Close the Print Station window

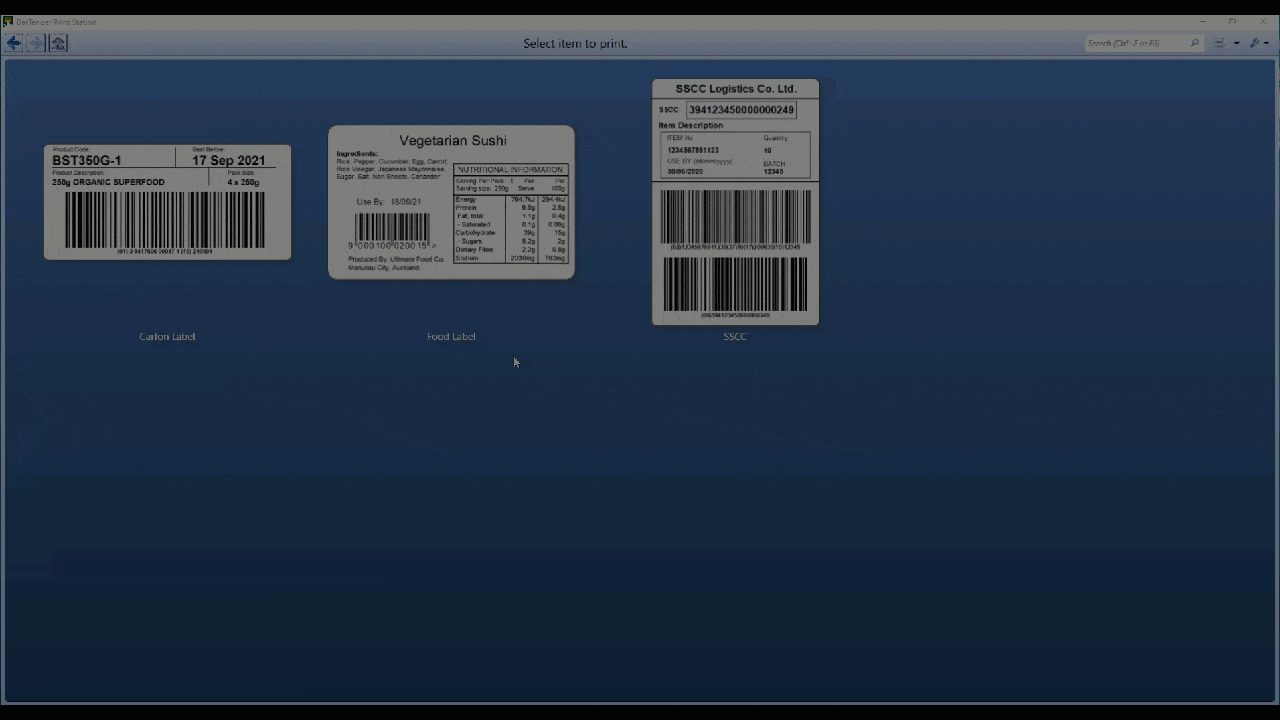coord(1263,21)
